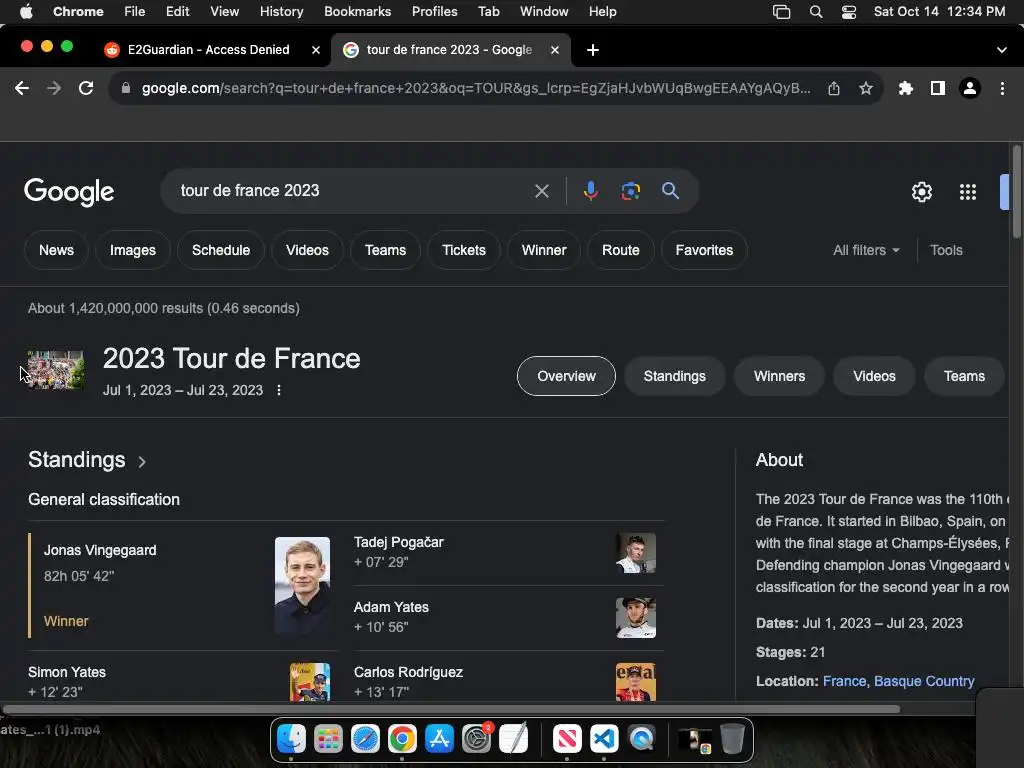Screen dimensions: 1024x768
Task: Start voice search with the microphone
Action: (x=590, y=191)
